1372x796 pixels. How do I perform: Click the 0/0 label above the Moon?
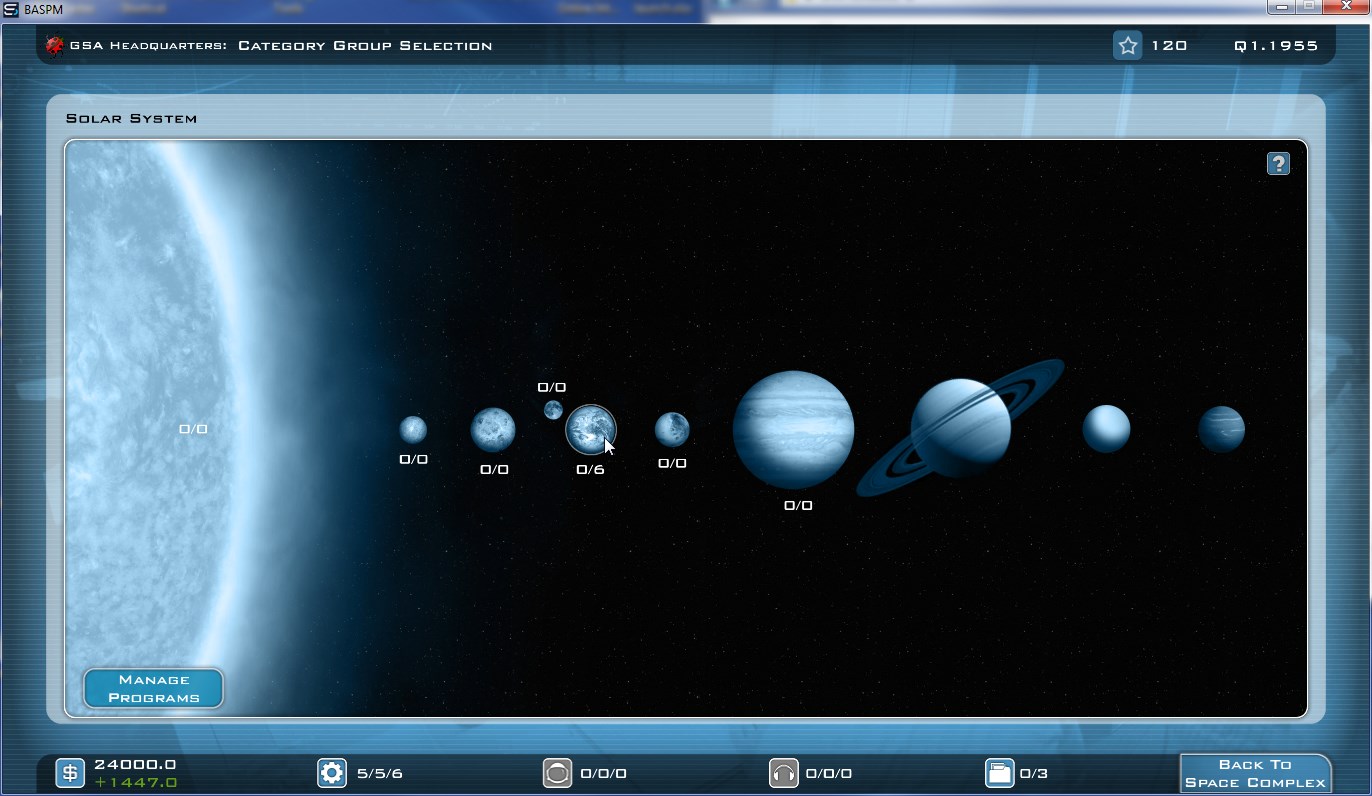(552, 388)
